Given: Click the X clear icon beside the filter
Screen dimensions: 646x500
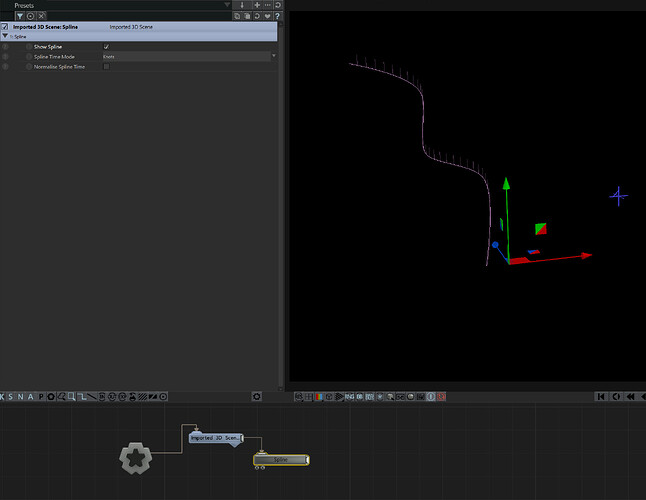Looking at the screenshot, I should click(41, 16).
